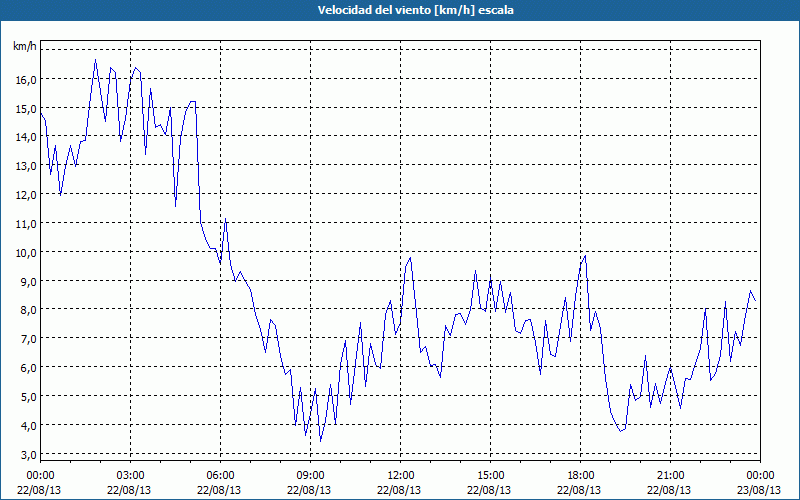Viewport: 800px width, 500px height.
Task: Click the 12,0 y-axis value
Action: pos(26,194)
